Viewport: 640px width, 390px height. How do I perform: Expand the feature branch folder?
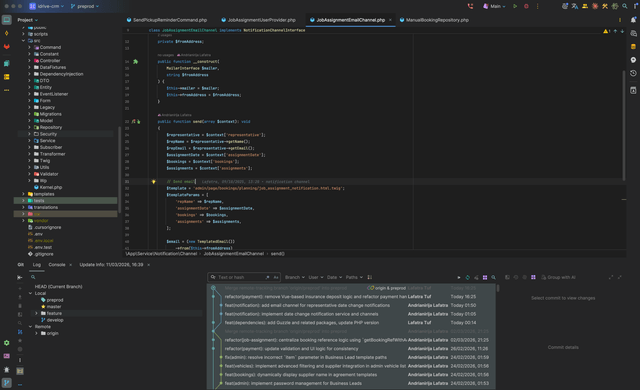click(x=36, y=313)
